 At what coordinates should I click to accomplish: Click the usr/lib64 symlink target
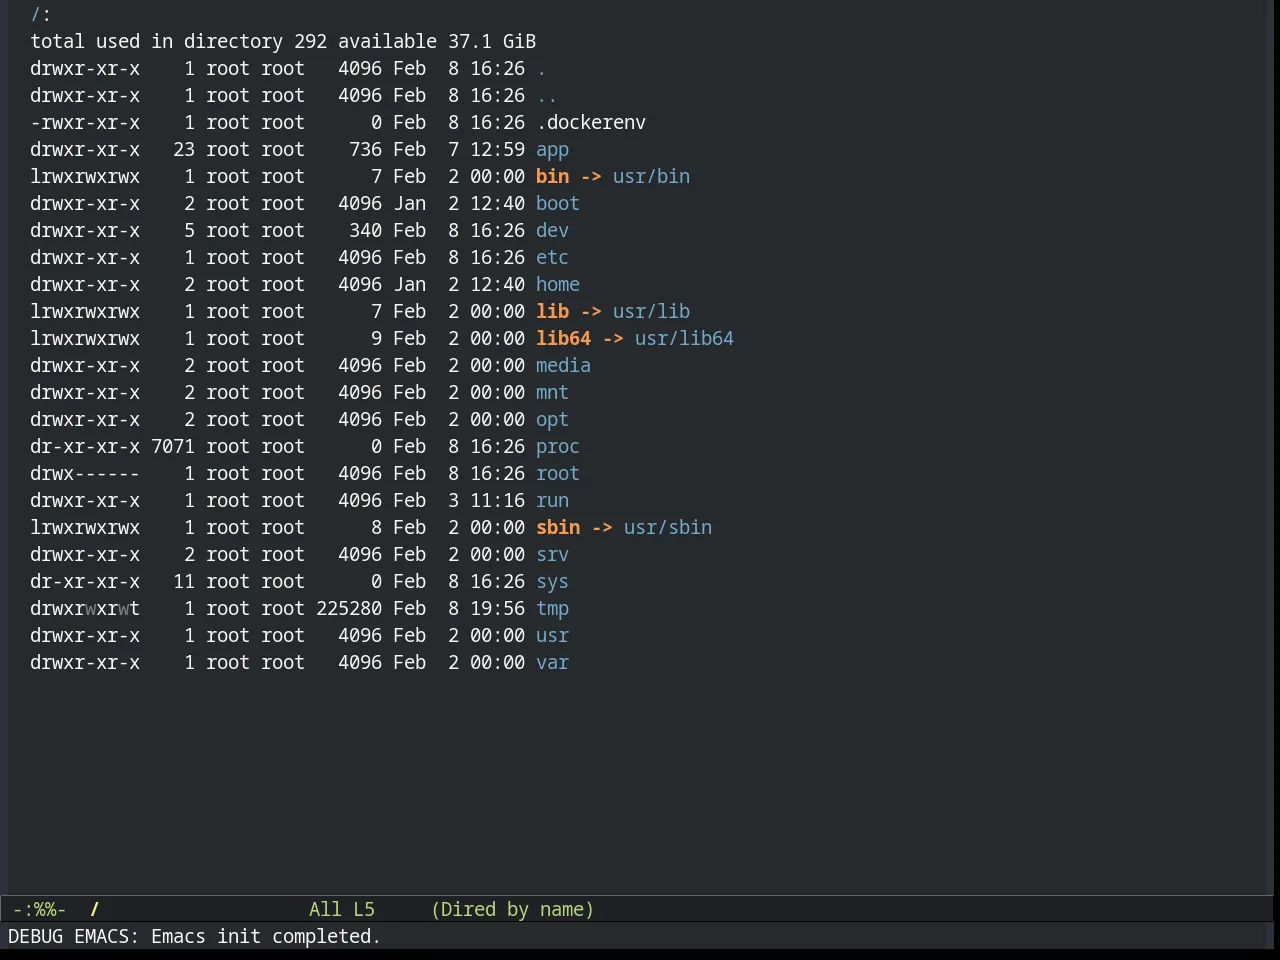click(x=684, y=339)
